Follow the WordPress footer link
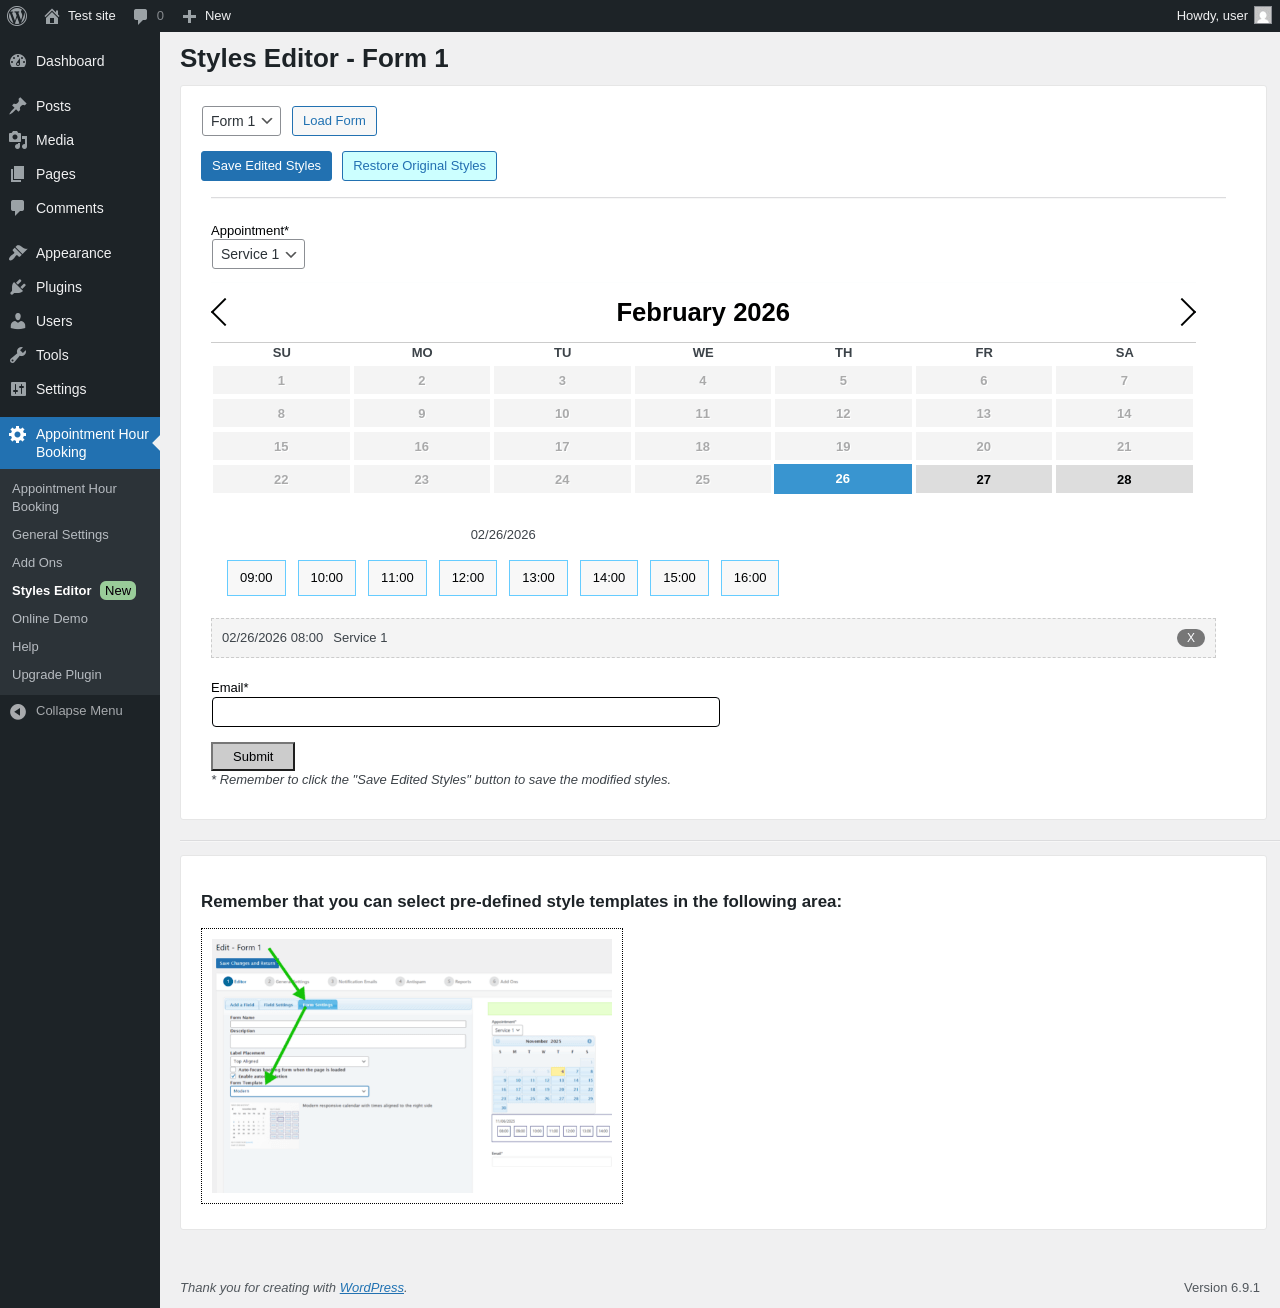Viewport: 1280px width, 1308px height. [372, 1288]
